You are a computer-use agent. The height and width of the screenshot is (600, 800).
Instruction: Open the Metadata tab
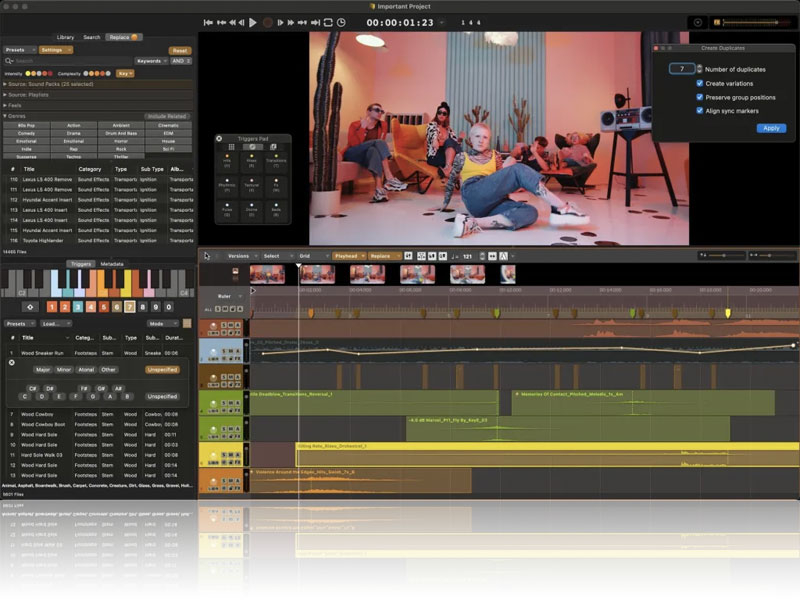pos(112,264)
